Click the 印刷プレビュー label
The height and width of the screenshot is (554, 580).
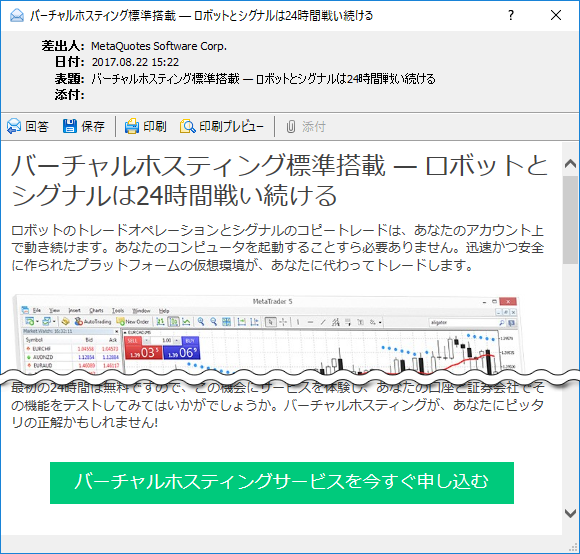232,126
